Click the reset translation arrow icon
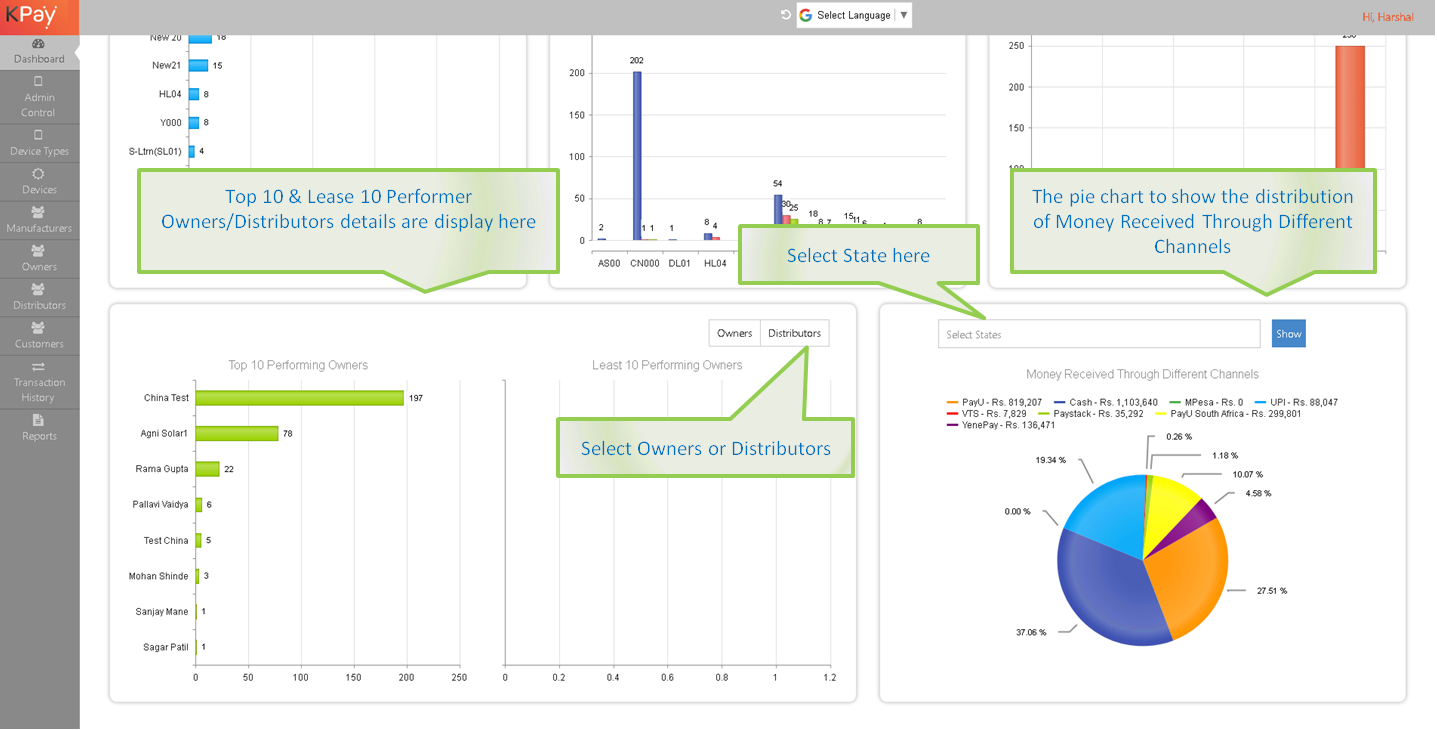The image size is (1437, 730). [x=786, y=15]
